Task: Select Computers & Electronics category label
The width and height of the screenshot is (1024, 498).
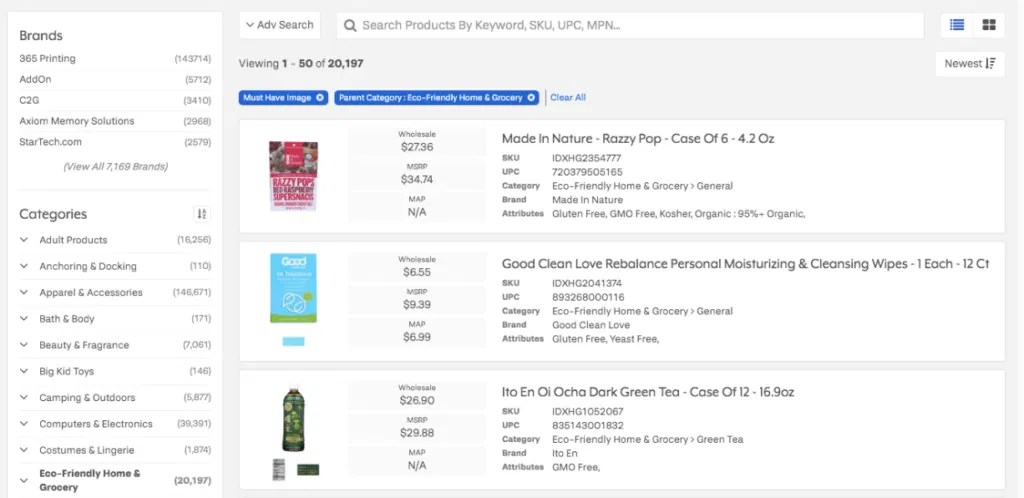Action: pos(96,424)
